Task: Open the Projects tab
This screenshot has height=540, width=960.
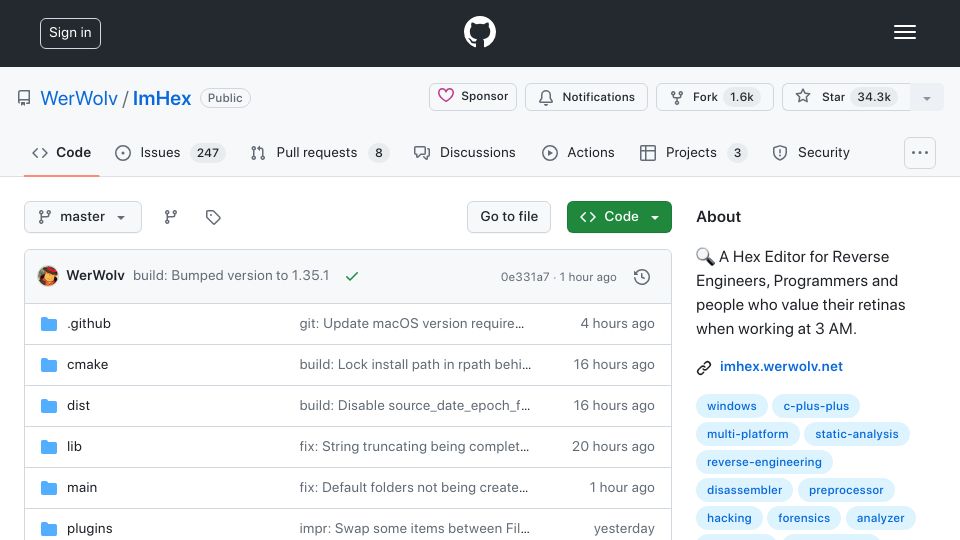Action: 693,152
